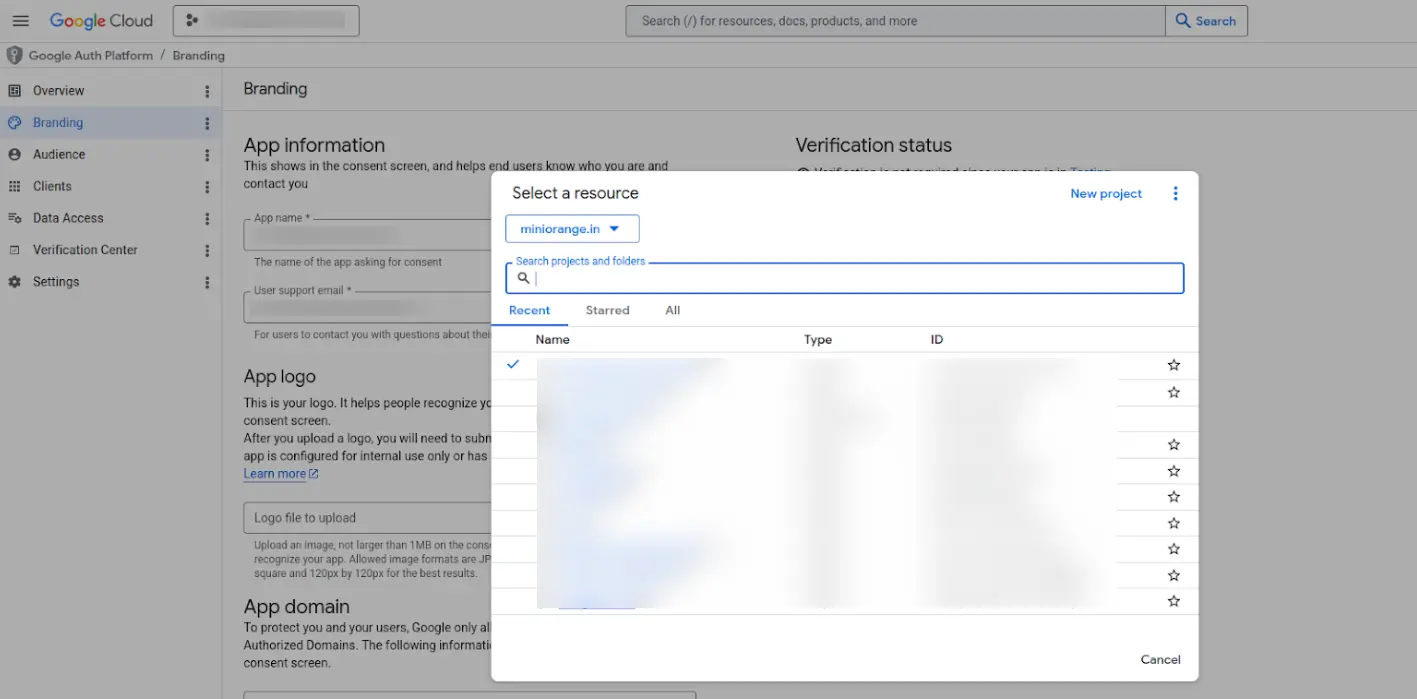Open more options next to Clients

[207, 187]
